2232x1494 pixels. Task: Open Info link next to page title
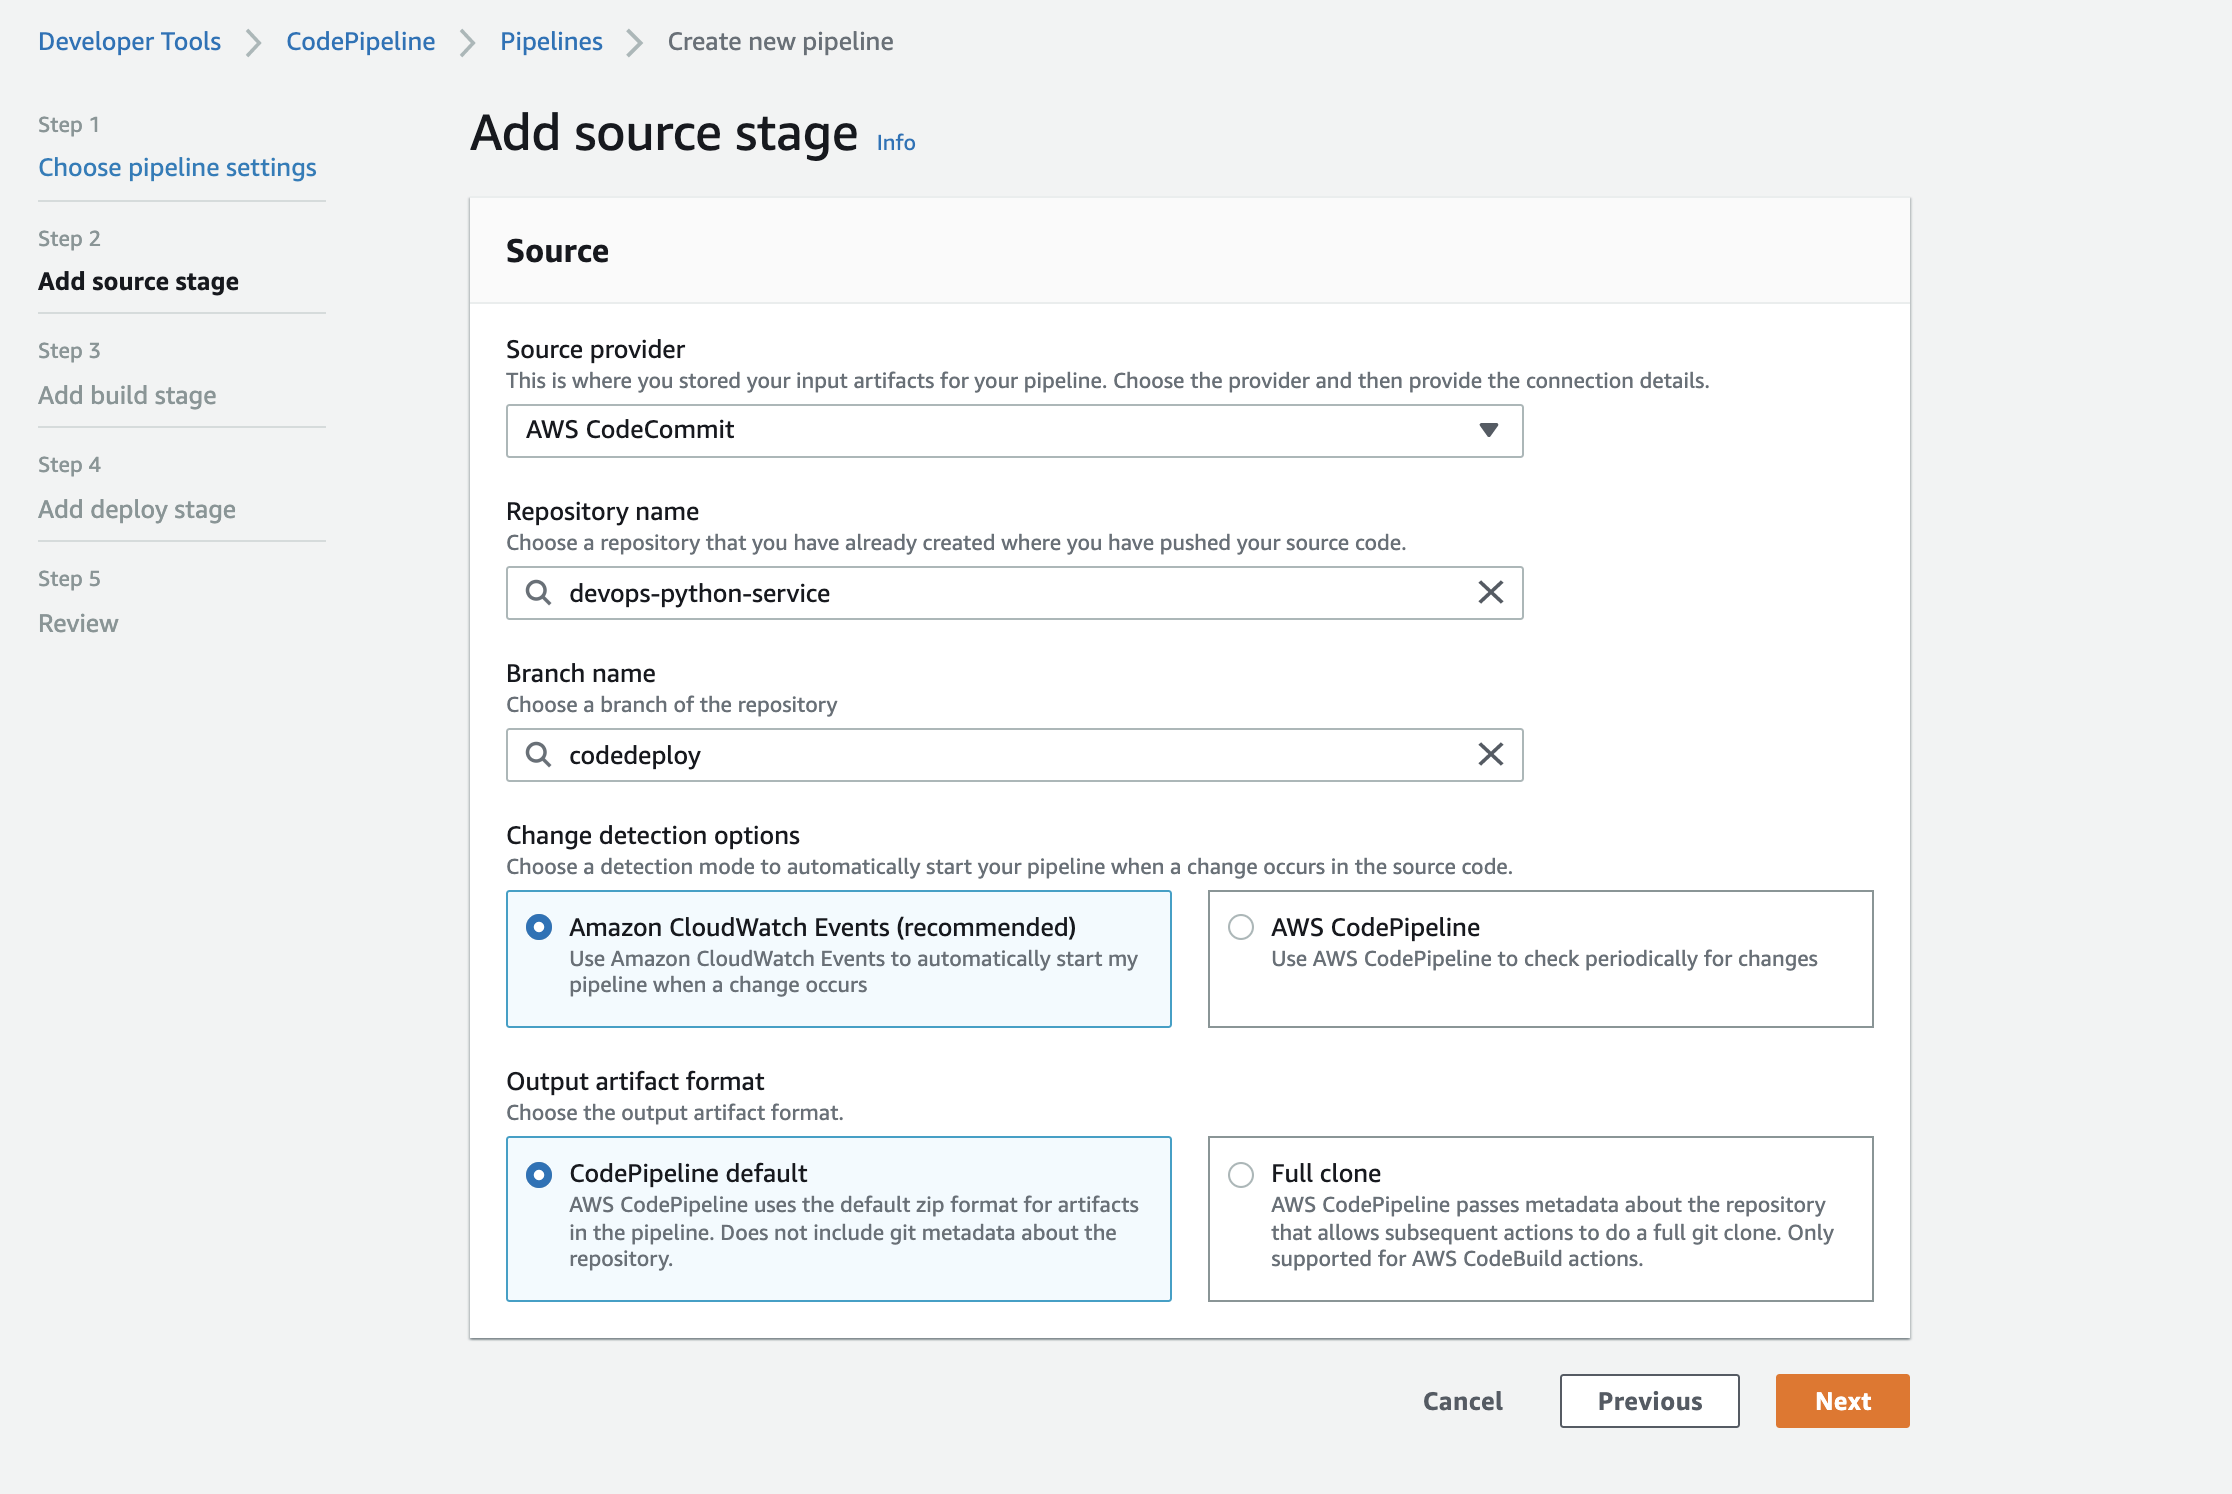pyautogui.click(x=895, y=143)
